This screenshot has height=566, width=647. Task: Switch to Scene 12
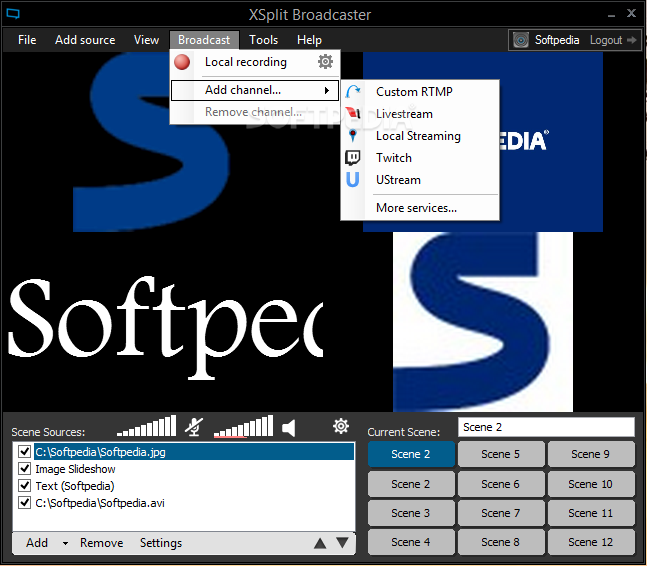591,542
